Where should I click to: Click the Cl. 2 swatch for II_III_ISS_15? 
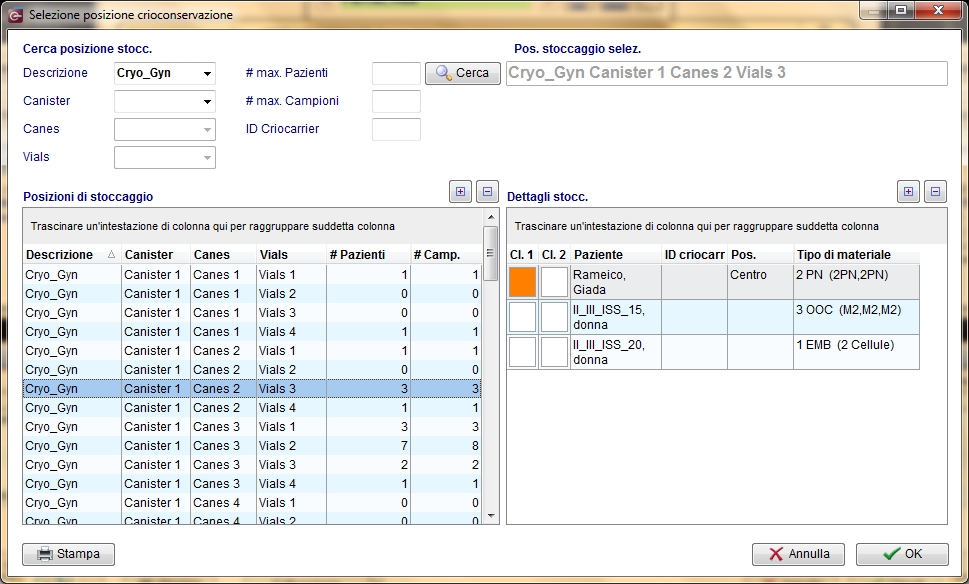click(554, 317)
